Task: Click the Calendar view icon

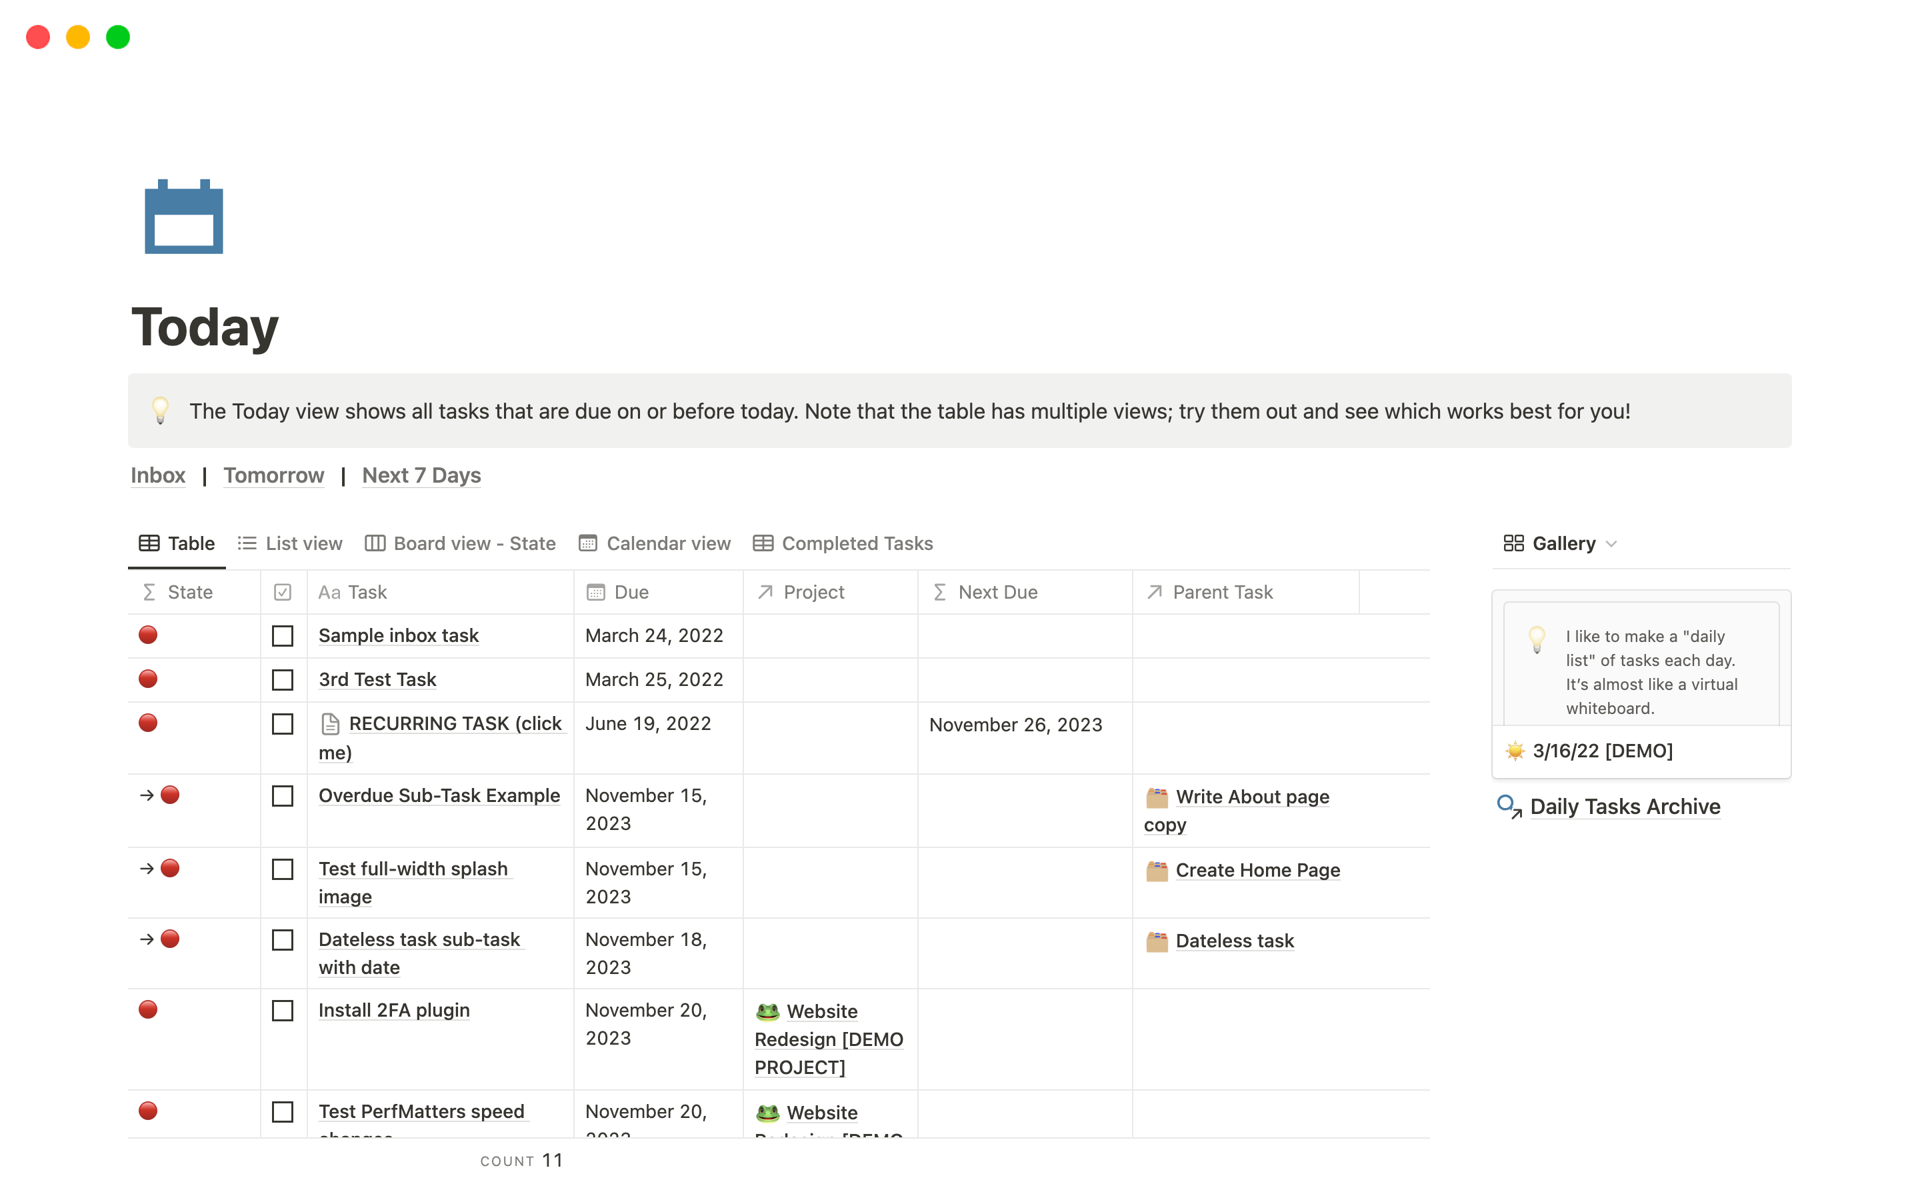Action: [x=589, y=543]
